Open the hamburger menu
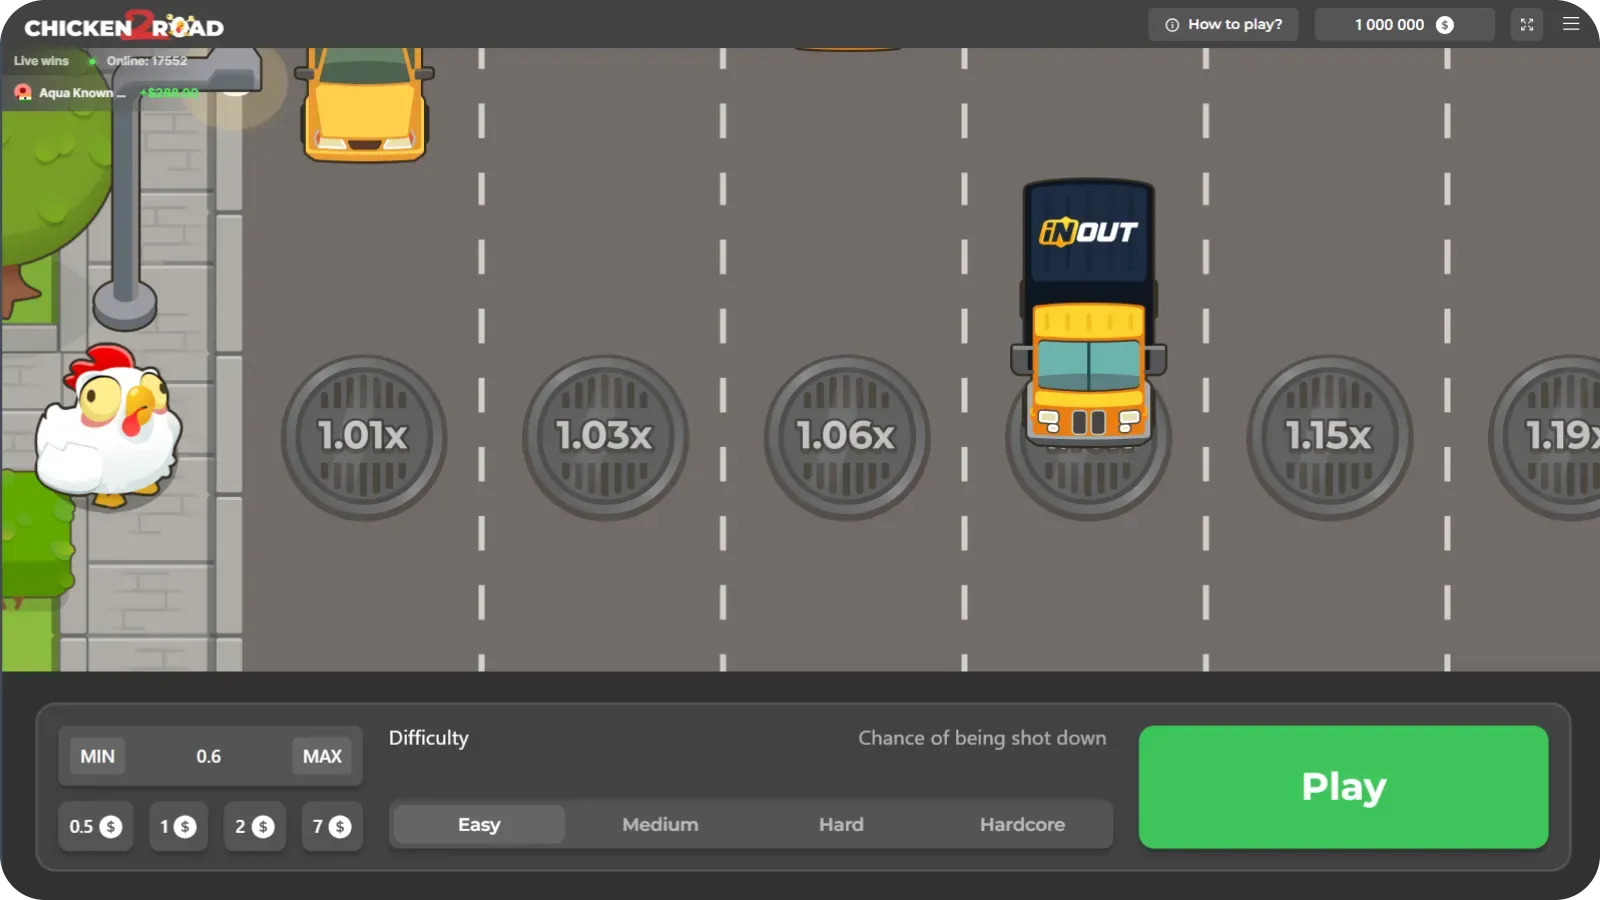The width and height of the screenshot is (1600, 900). [x=1571, y=24]
